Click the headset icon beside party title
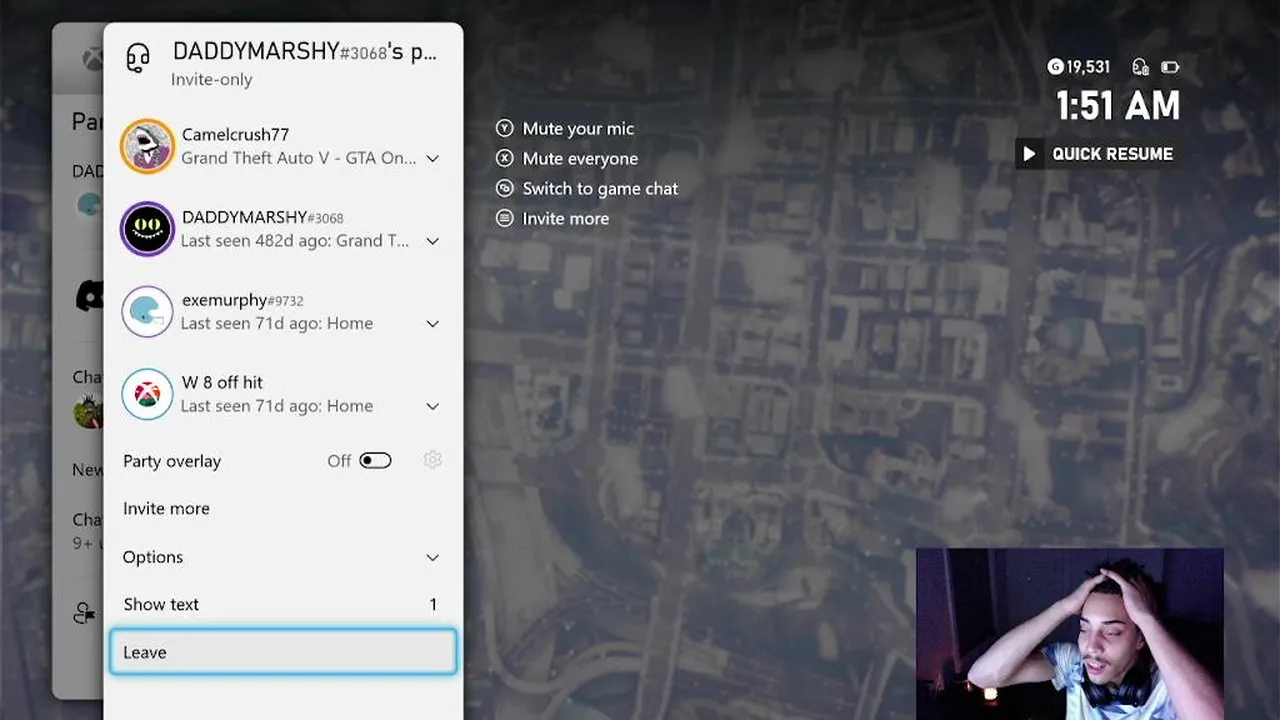 [x=138, y=58]
